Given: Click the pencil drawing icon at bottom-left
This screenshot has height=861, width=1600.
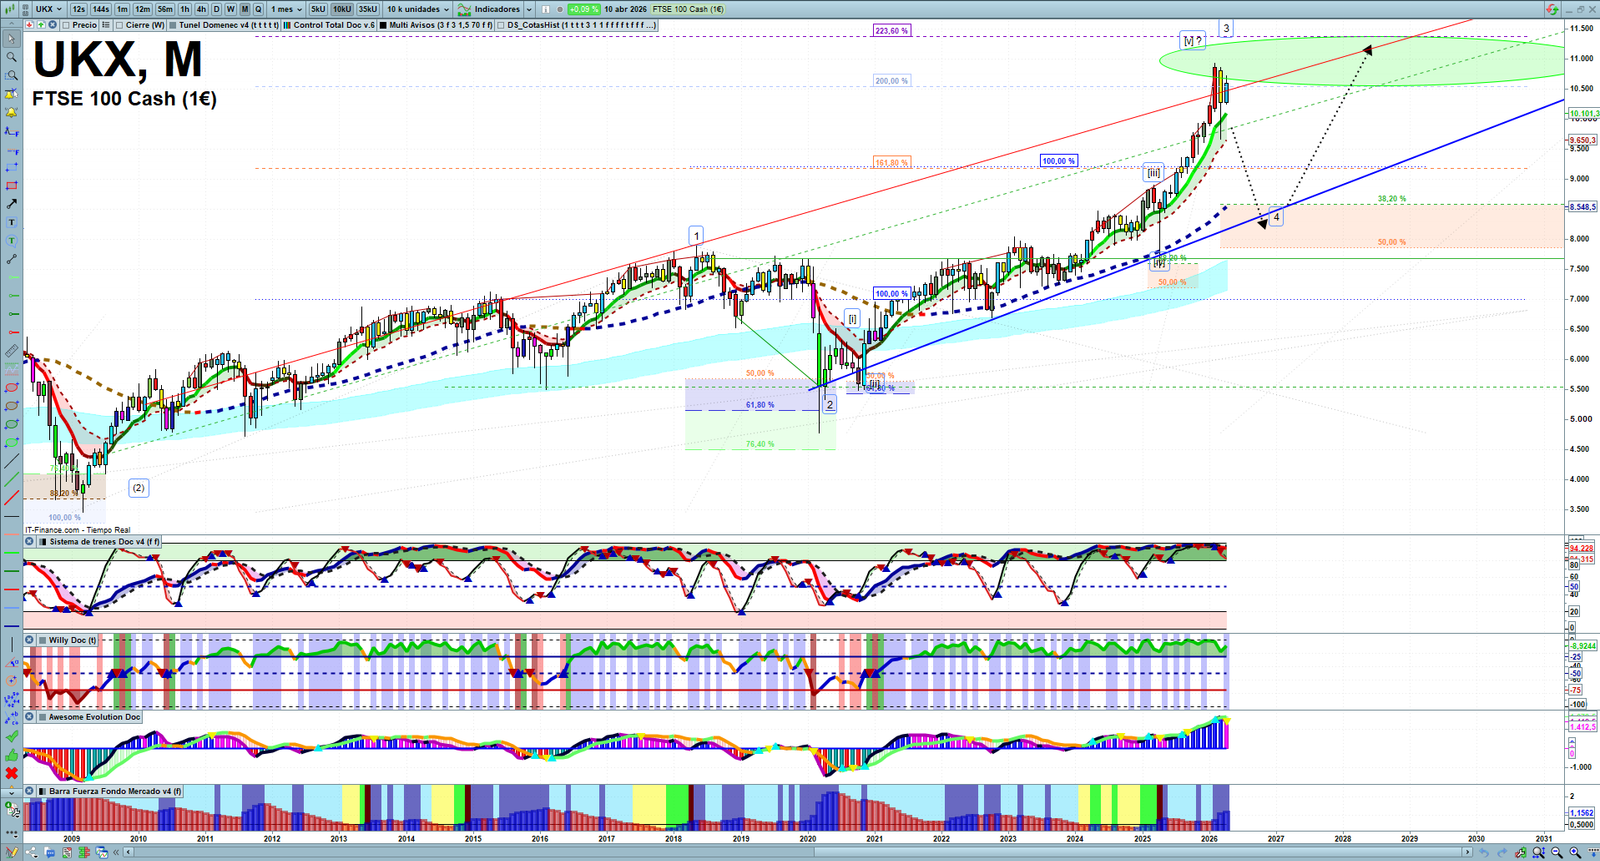Looking at the screenshot, I should pos(11,853).
